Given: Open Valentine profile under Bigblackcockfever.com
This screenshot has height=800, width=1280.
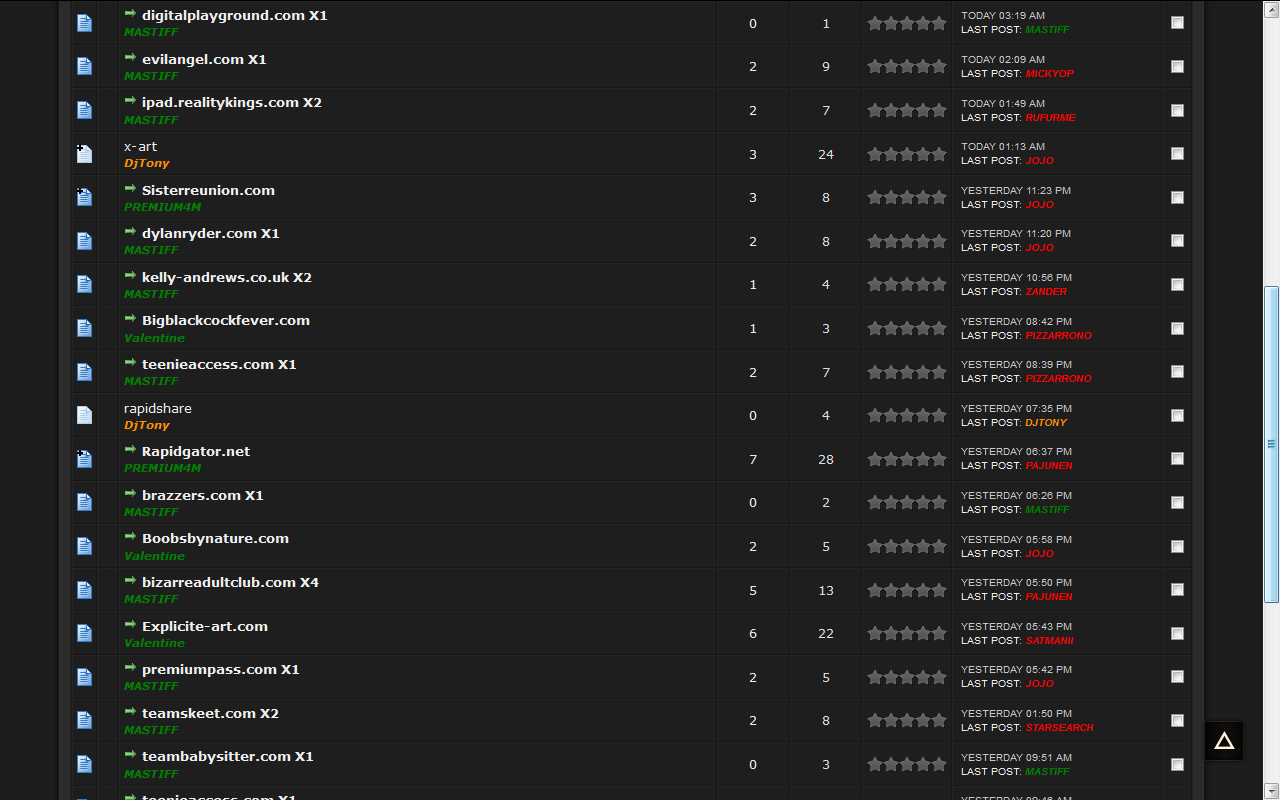Looking at the screenshot, I should click(x=154, y=338).
